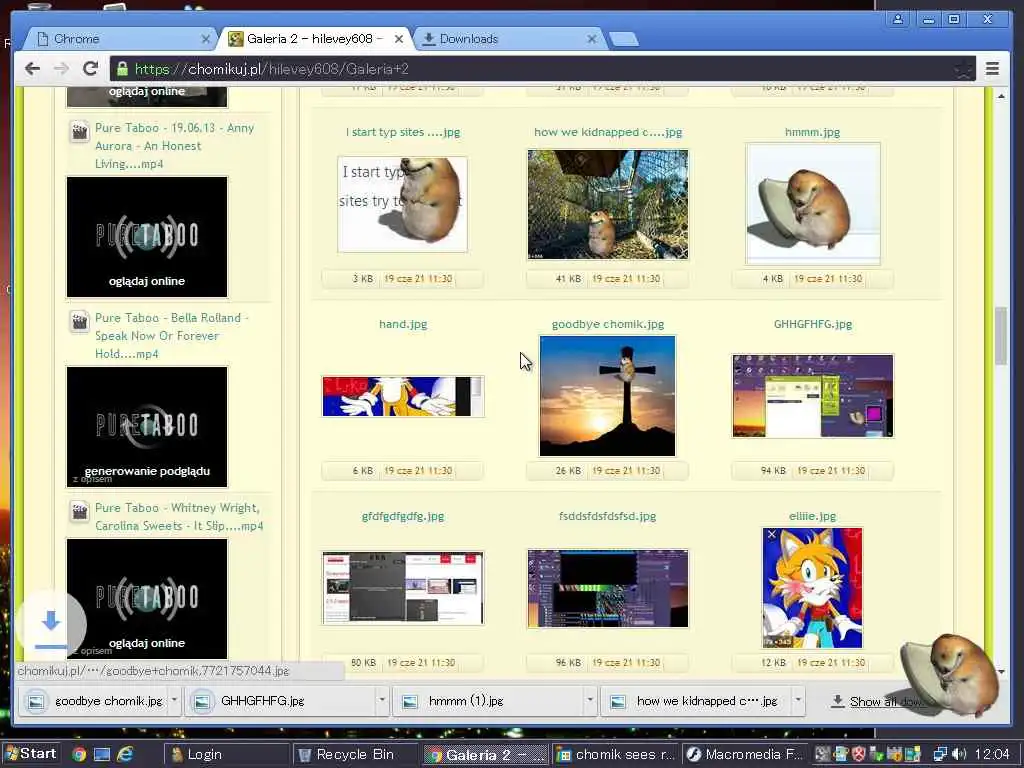
Task: Switch to Recycle Bin taskbar window
Action: [x=354, y=754]
